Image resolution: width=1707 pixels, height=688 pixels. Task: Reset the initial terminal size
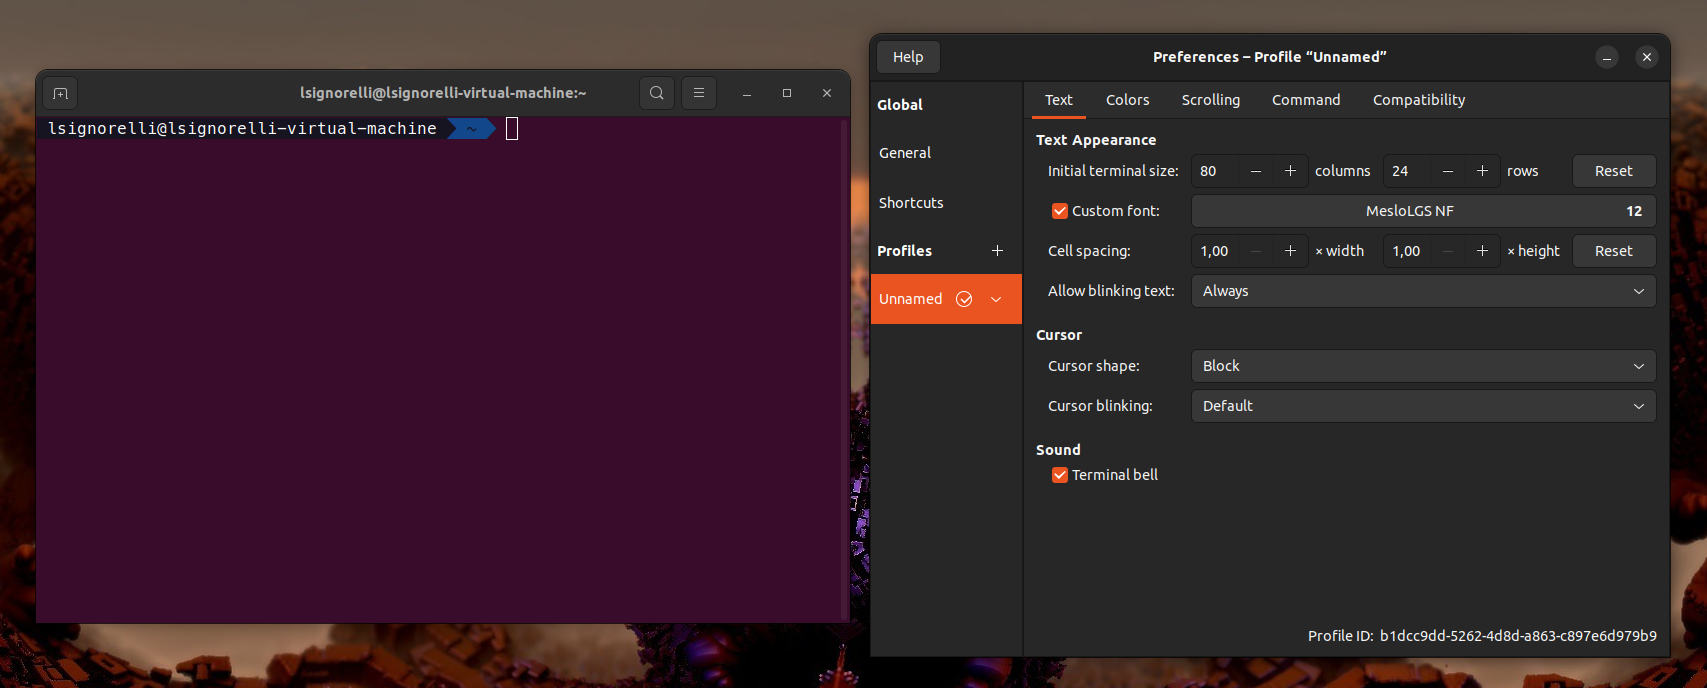click(x=1613, y=171)
